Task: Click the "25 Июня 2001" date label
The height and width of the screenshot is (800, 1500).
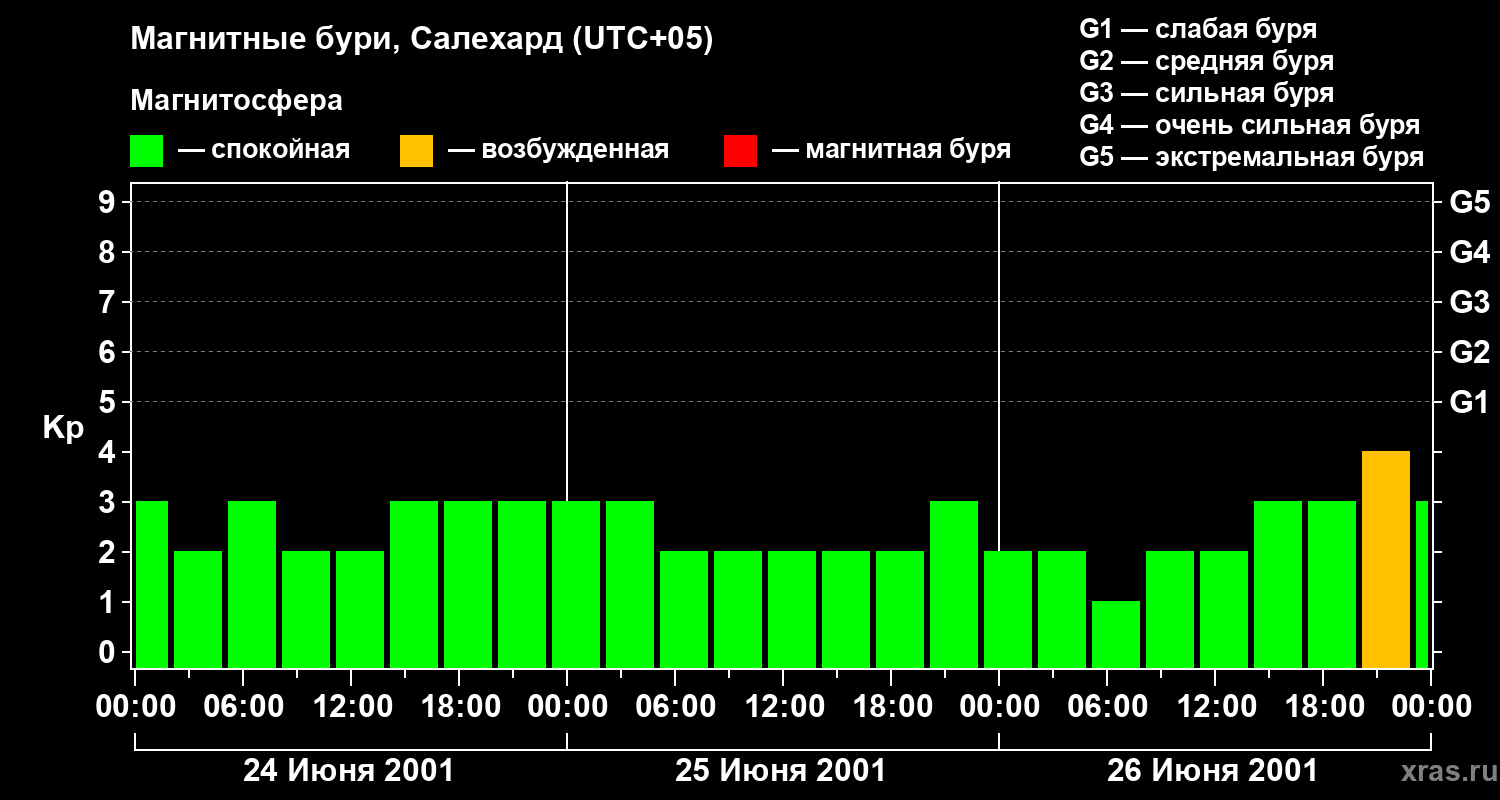Action: 780,771
